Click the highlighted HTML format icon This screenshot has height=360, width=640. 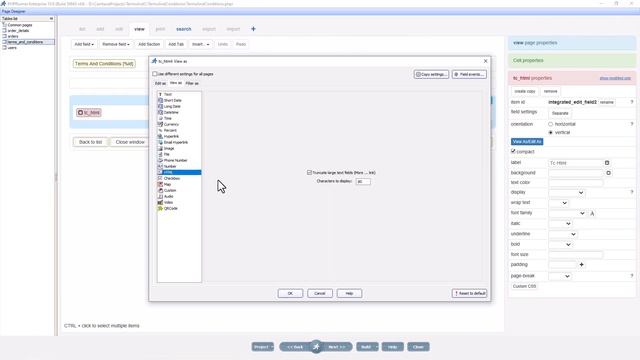(x=160, y=172)
